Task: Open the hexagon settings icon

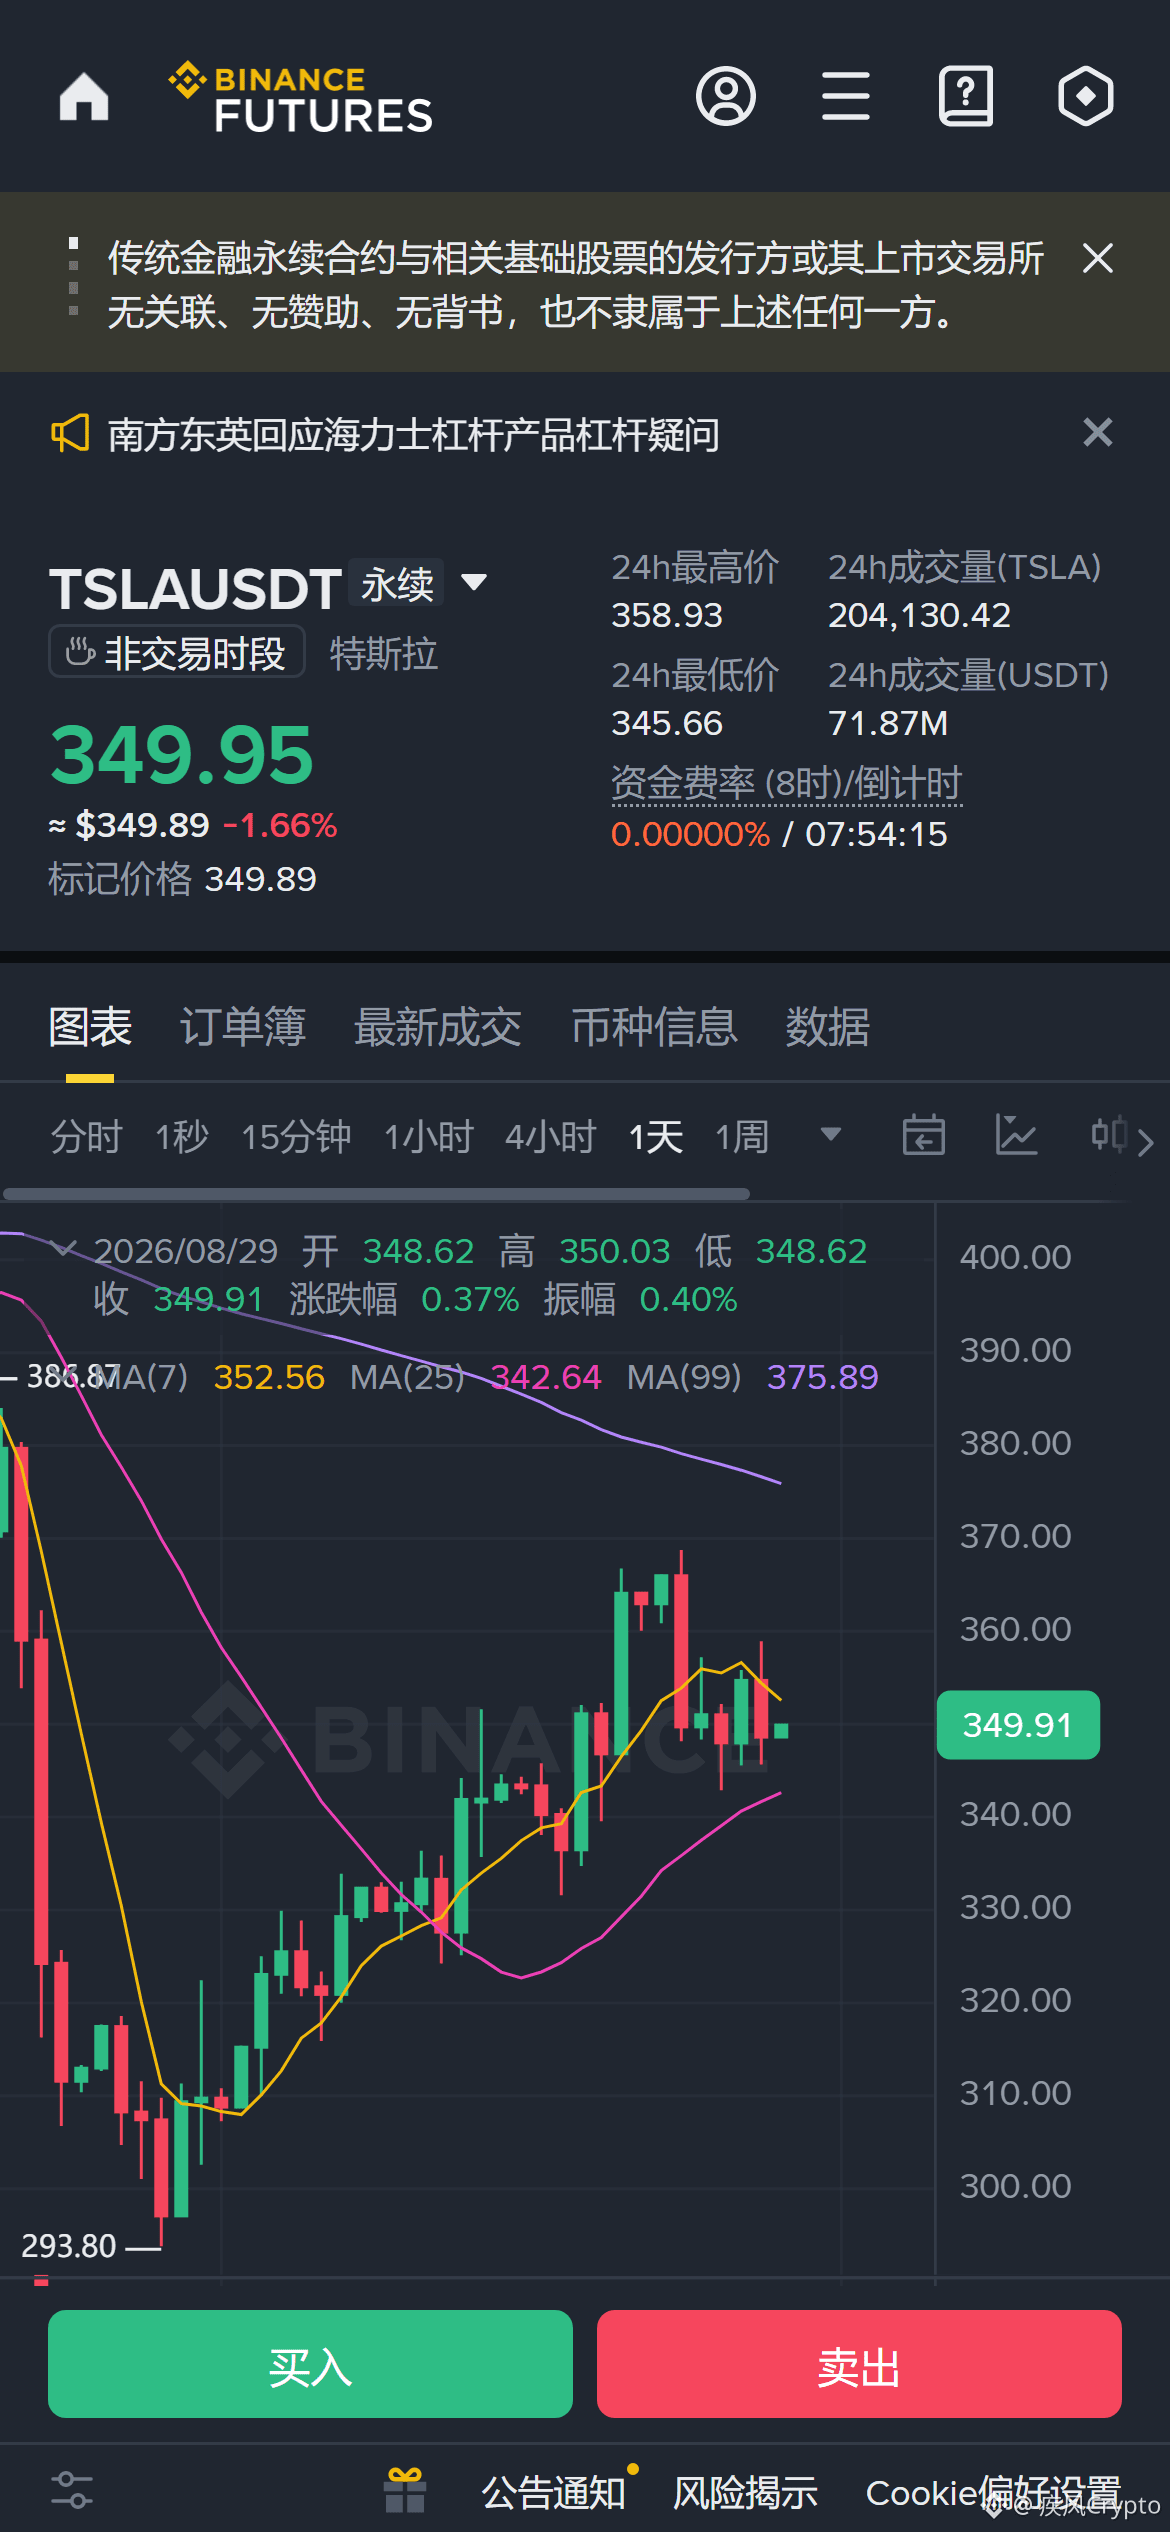Action: point(1086,97)
